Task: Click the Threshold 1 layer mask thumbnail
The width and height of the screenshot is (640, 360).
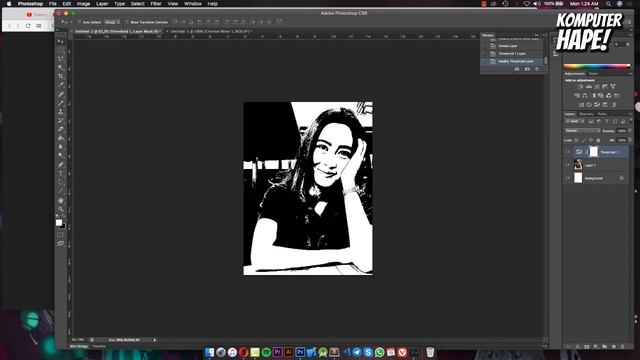Action: pos(593,152)
